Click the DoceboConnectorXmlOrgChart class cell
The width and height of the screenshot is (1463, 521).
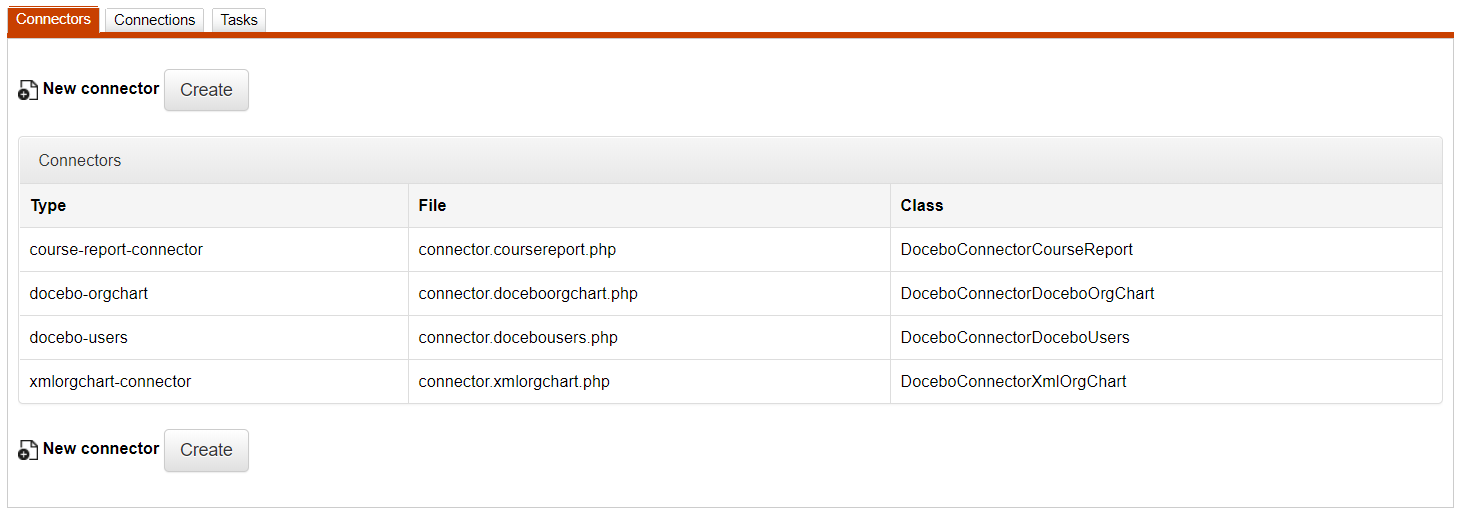pos(1013,381)
